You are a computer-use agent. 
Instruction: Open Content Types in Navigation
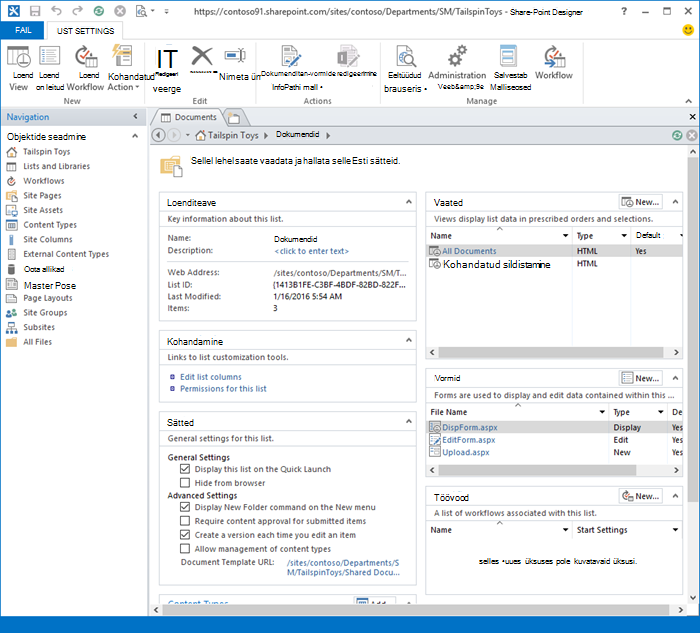(50, 225)
